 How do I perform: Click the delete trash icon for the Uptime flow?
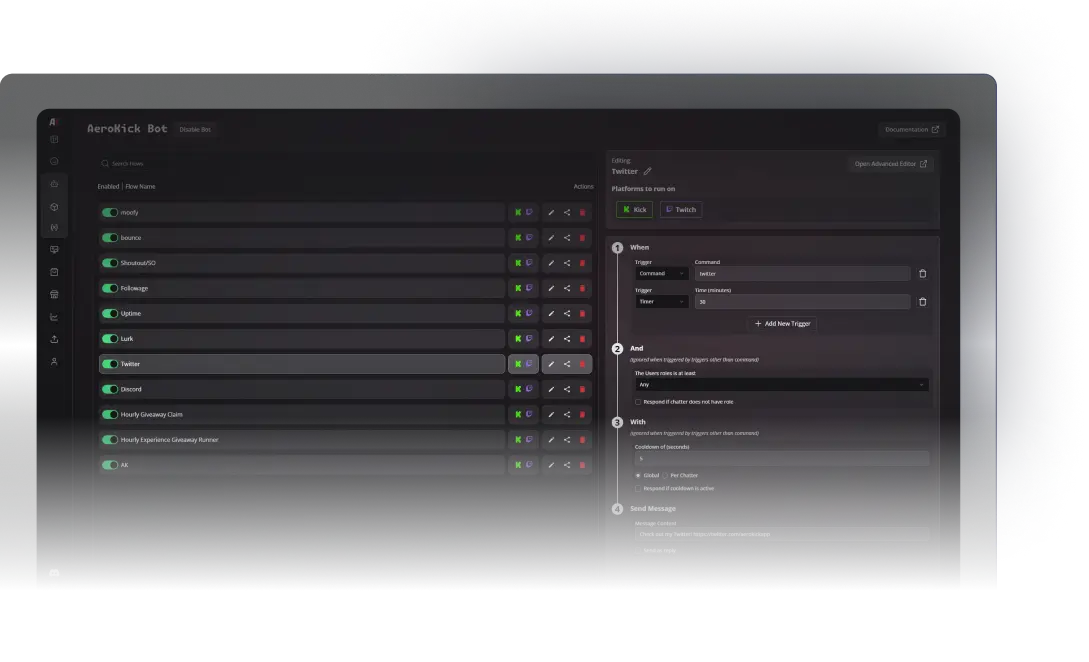pos(583,313)
